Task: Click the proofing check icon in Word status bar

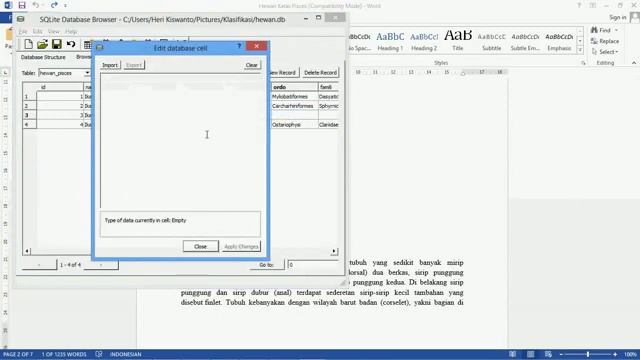Action: point(98,354)
